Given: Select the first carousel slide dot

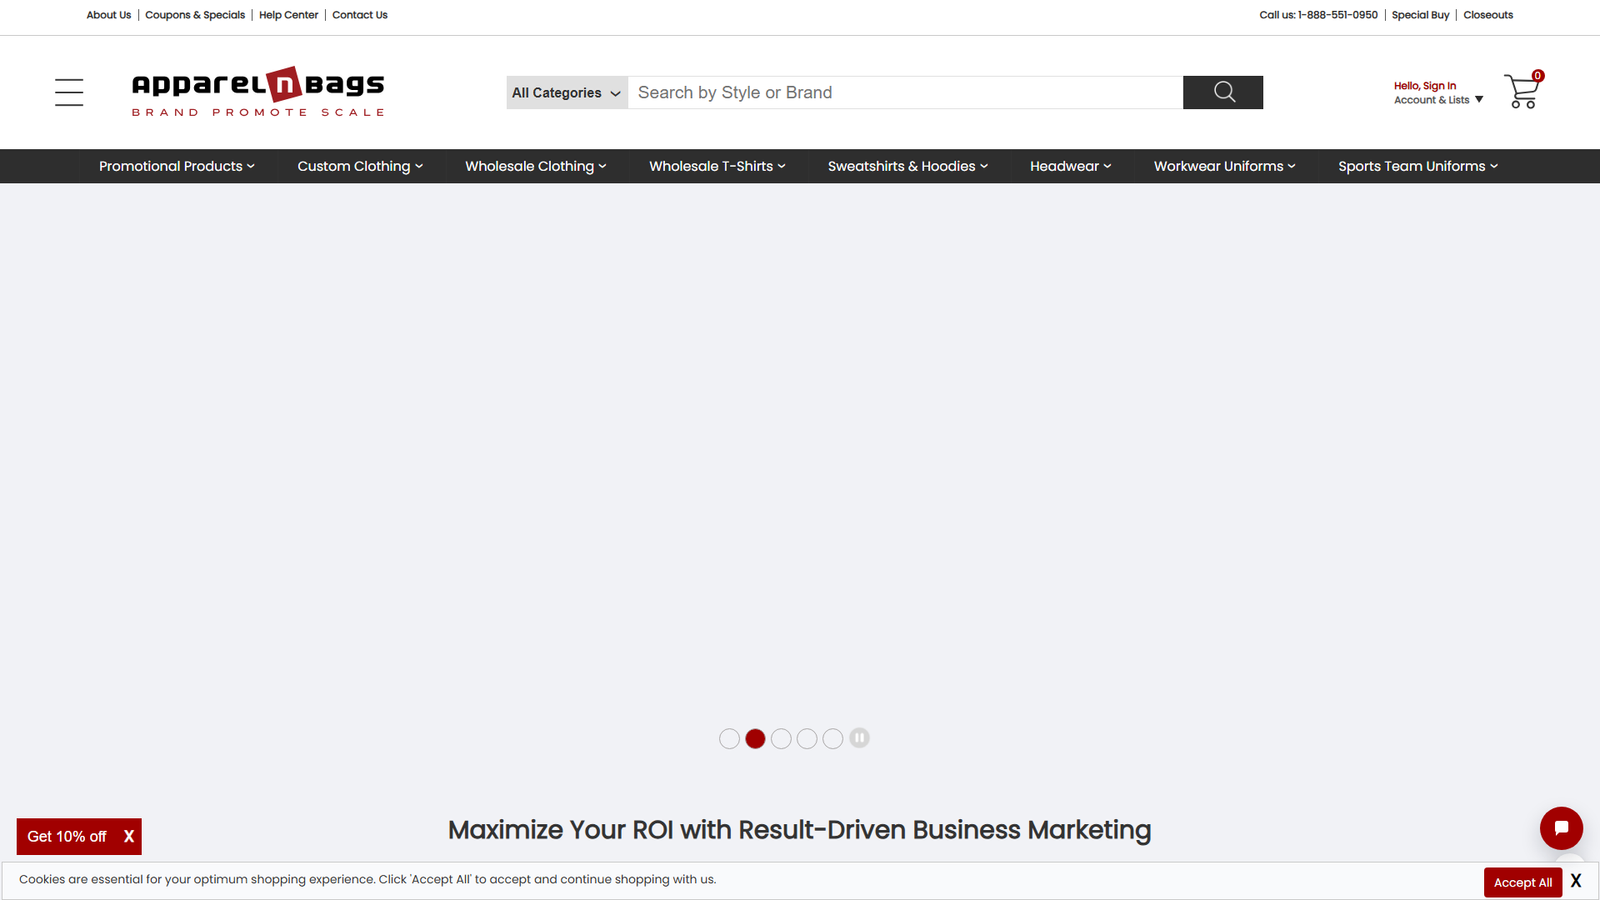Looking at the screenshot, I should tap(729, 739).
